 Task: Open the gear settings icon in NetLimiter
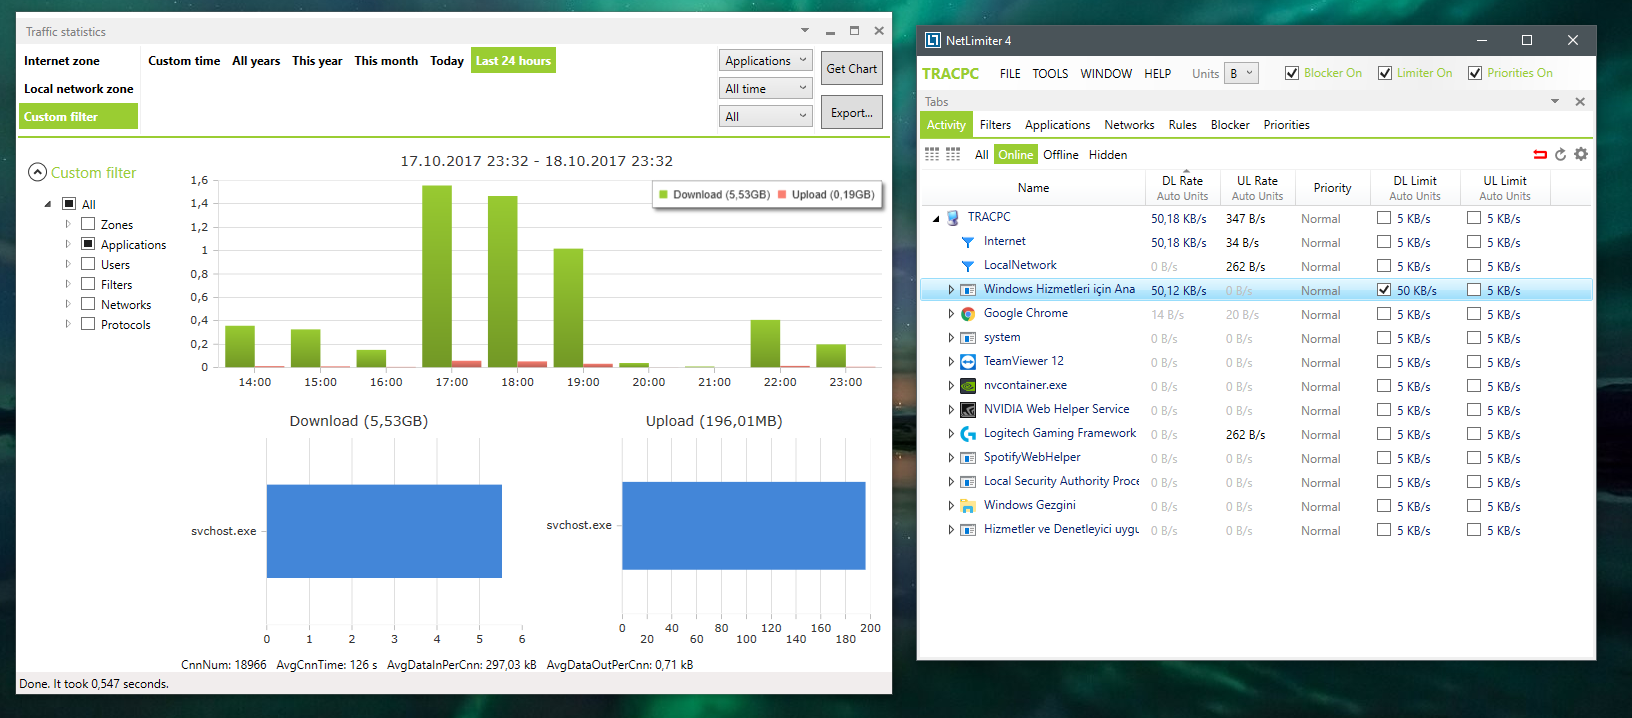(1581, 154)
